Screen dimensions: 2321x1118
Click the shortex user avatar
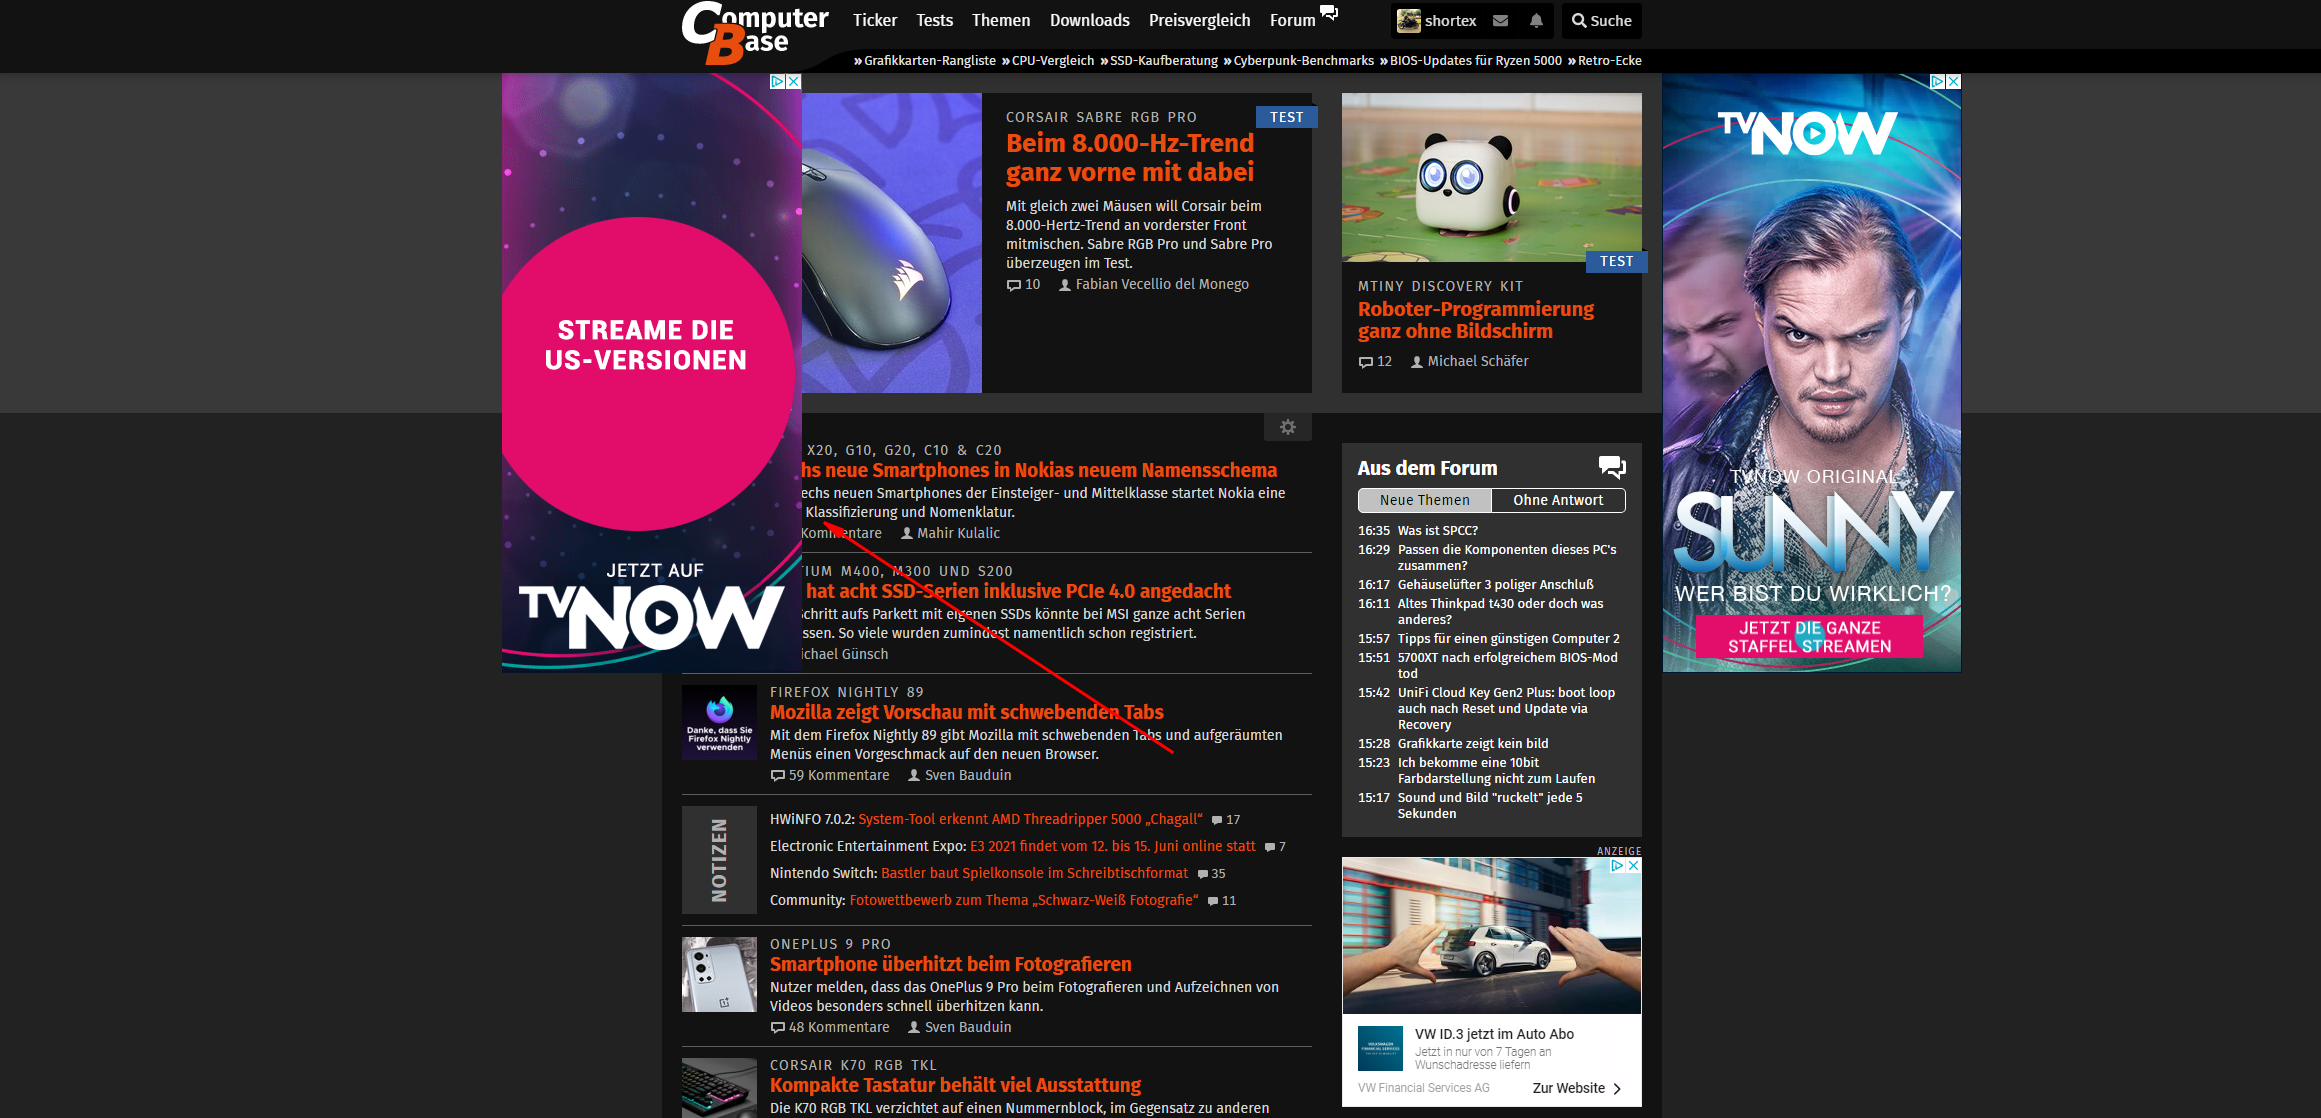click(x=1409, y=20)
